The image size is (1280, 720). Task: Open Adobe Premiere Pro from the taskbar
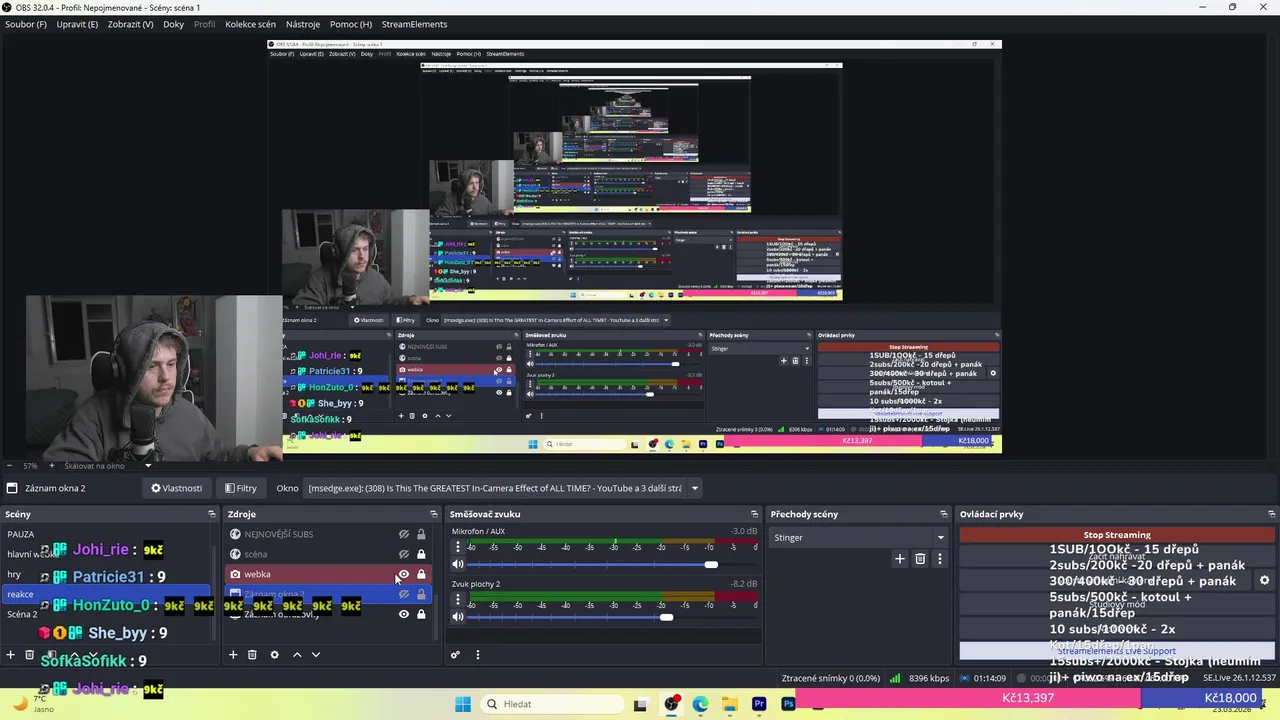[x=759, y=704]
